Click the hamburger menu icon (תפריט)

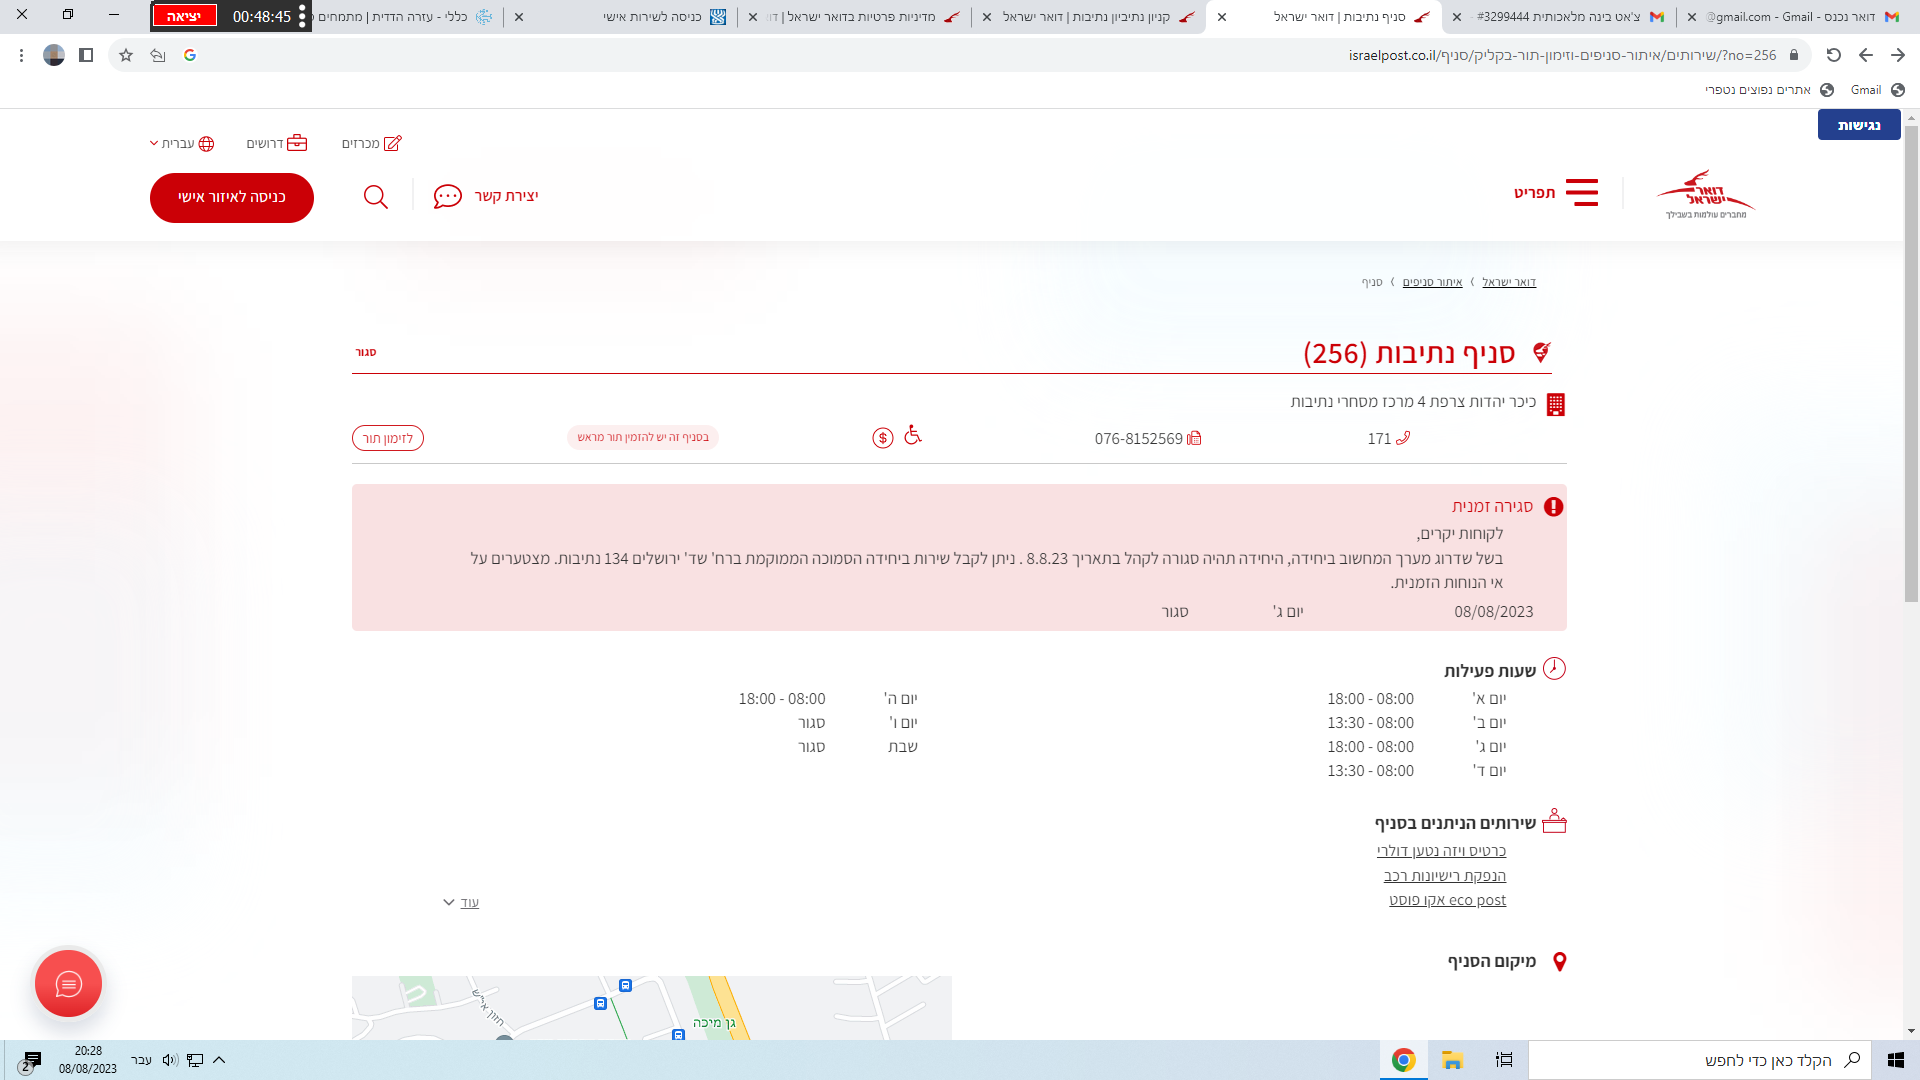pos(1581,193)
